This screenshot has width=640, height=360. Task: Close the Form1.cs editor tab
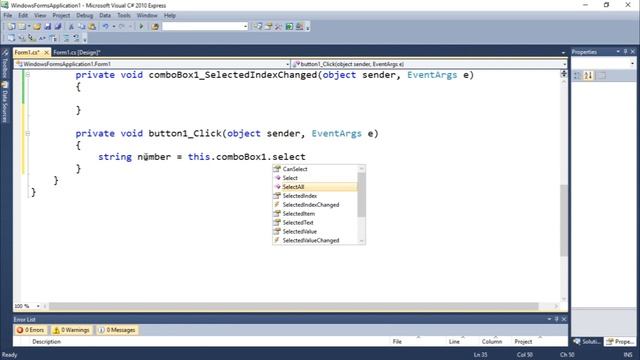coord(46,53)
